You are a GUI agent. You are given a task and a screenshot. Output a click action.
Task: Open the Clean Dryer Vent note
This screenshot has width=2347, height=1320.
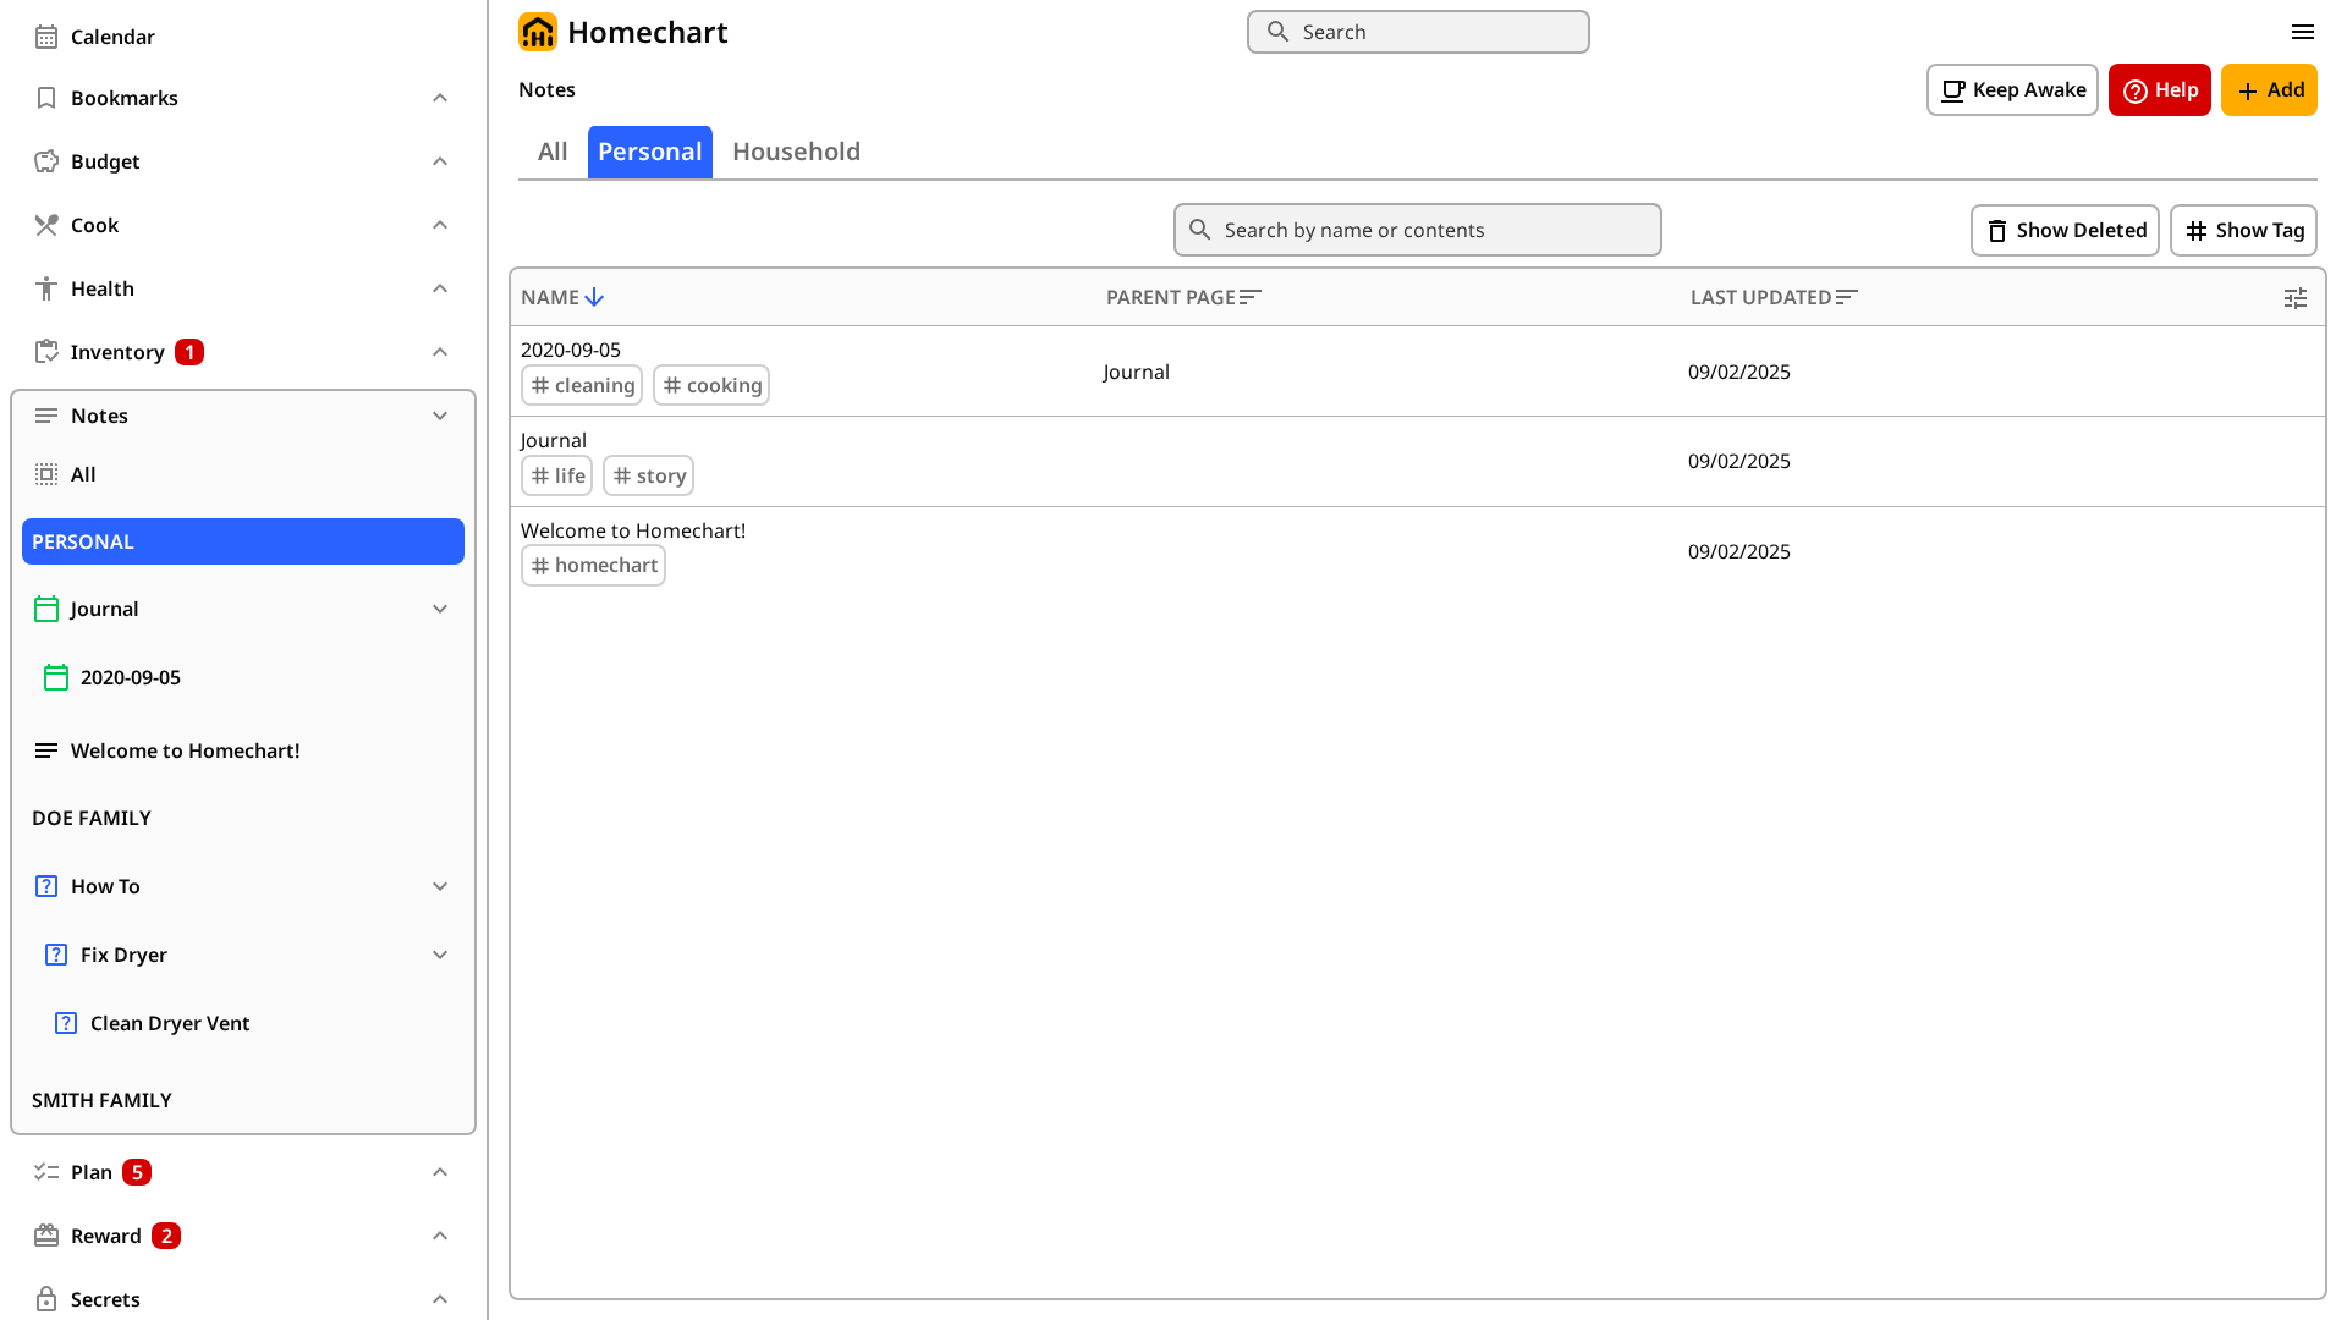[x=169, y=1023]
